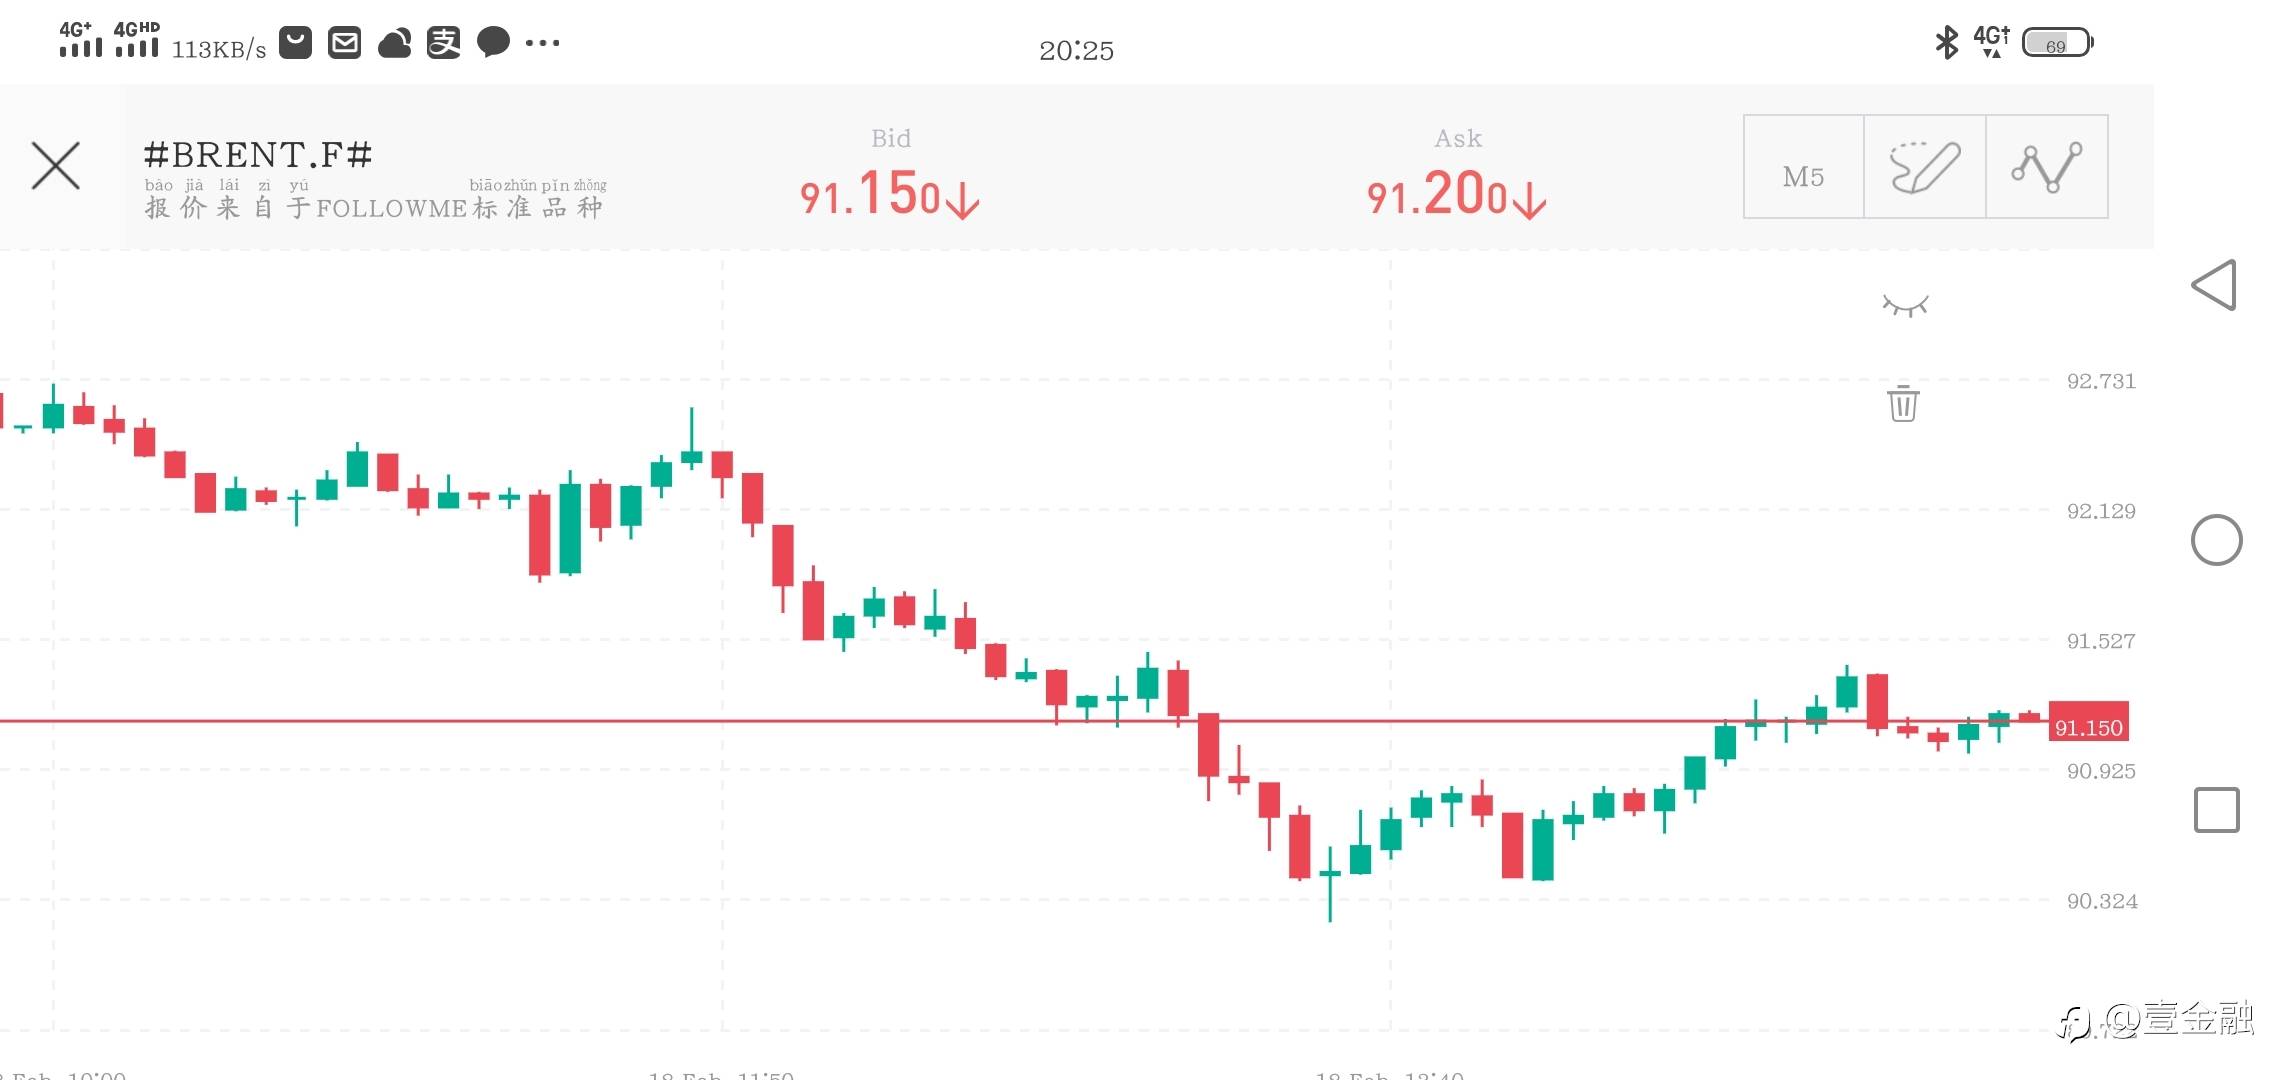Tap the Android home circle button
The width and height of the screenshot is (2280, 1080).
click(2216, 540)
